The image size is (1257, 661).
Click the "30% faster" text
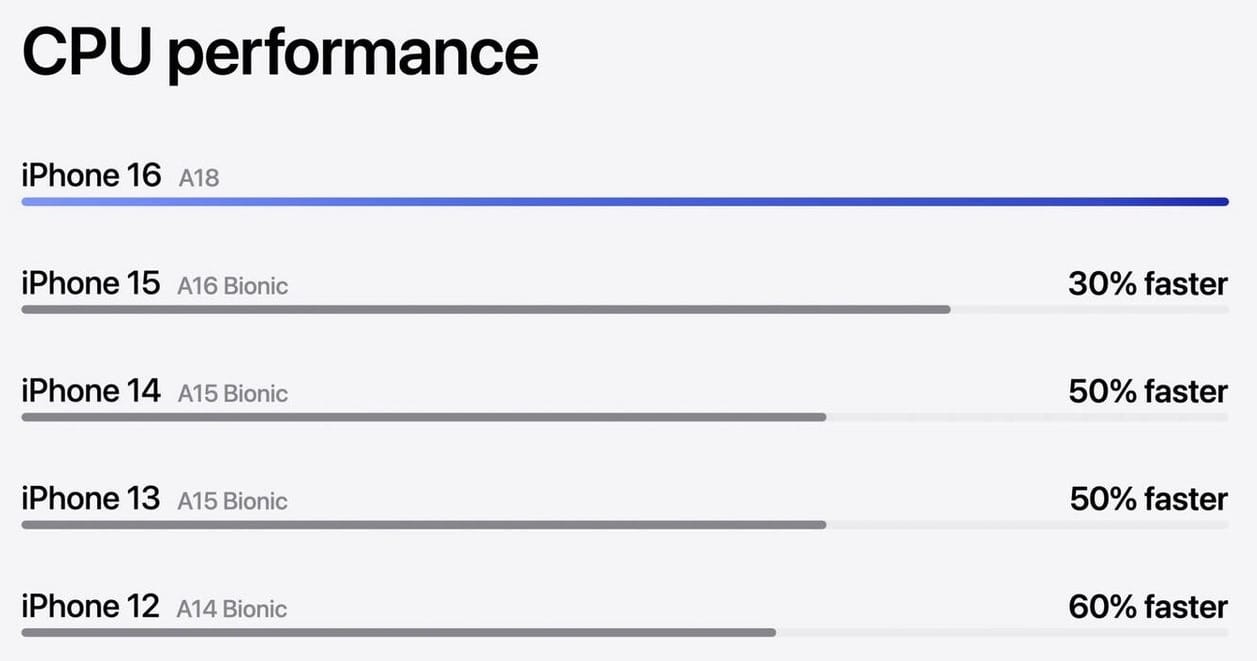tap(1148, 284)
